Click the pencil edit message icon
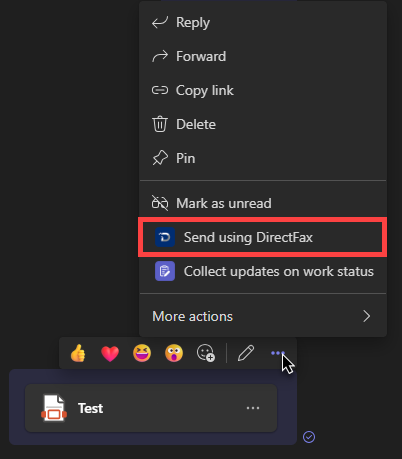 [x=246, y=353]
